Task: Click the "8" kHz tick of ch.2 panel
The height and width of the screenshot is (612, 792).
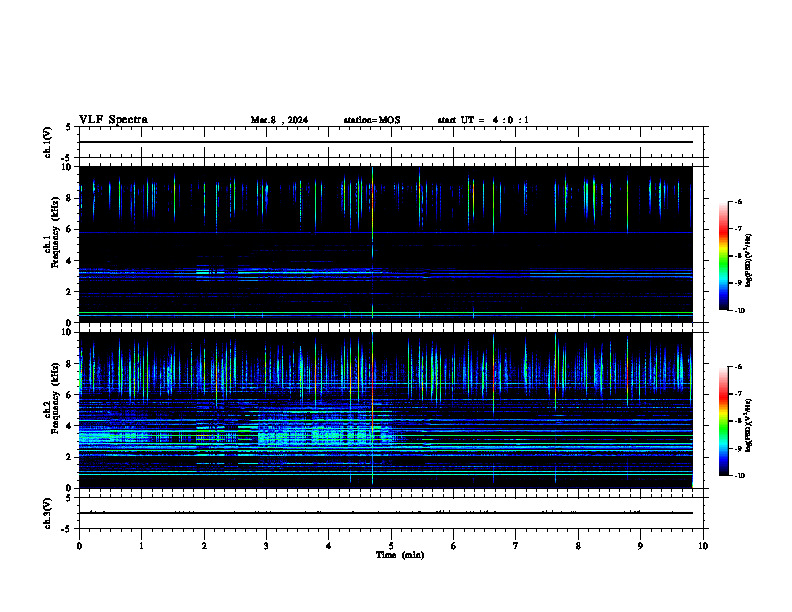Action: (x=70, y=364)
